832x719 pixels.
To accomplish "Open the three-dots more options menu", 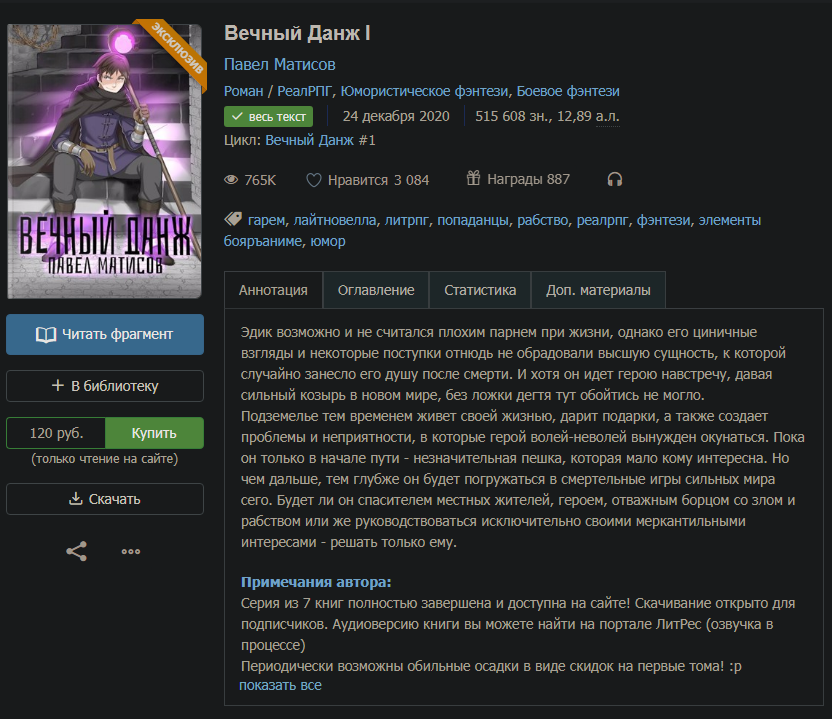I will point(131,551).
